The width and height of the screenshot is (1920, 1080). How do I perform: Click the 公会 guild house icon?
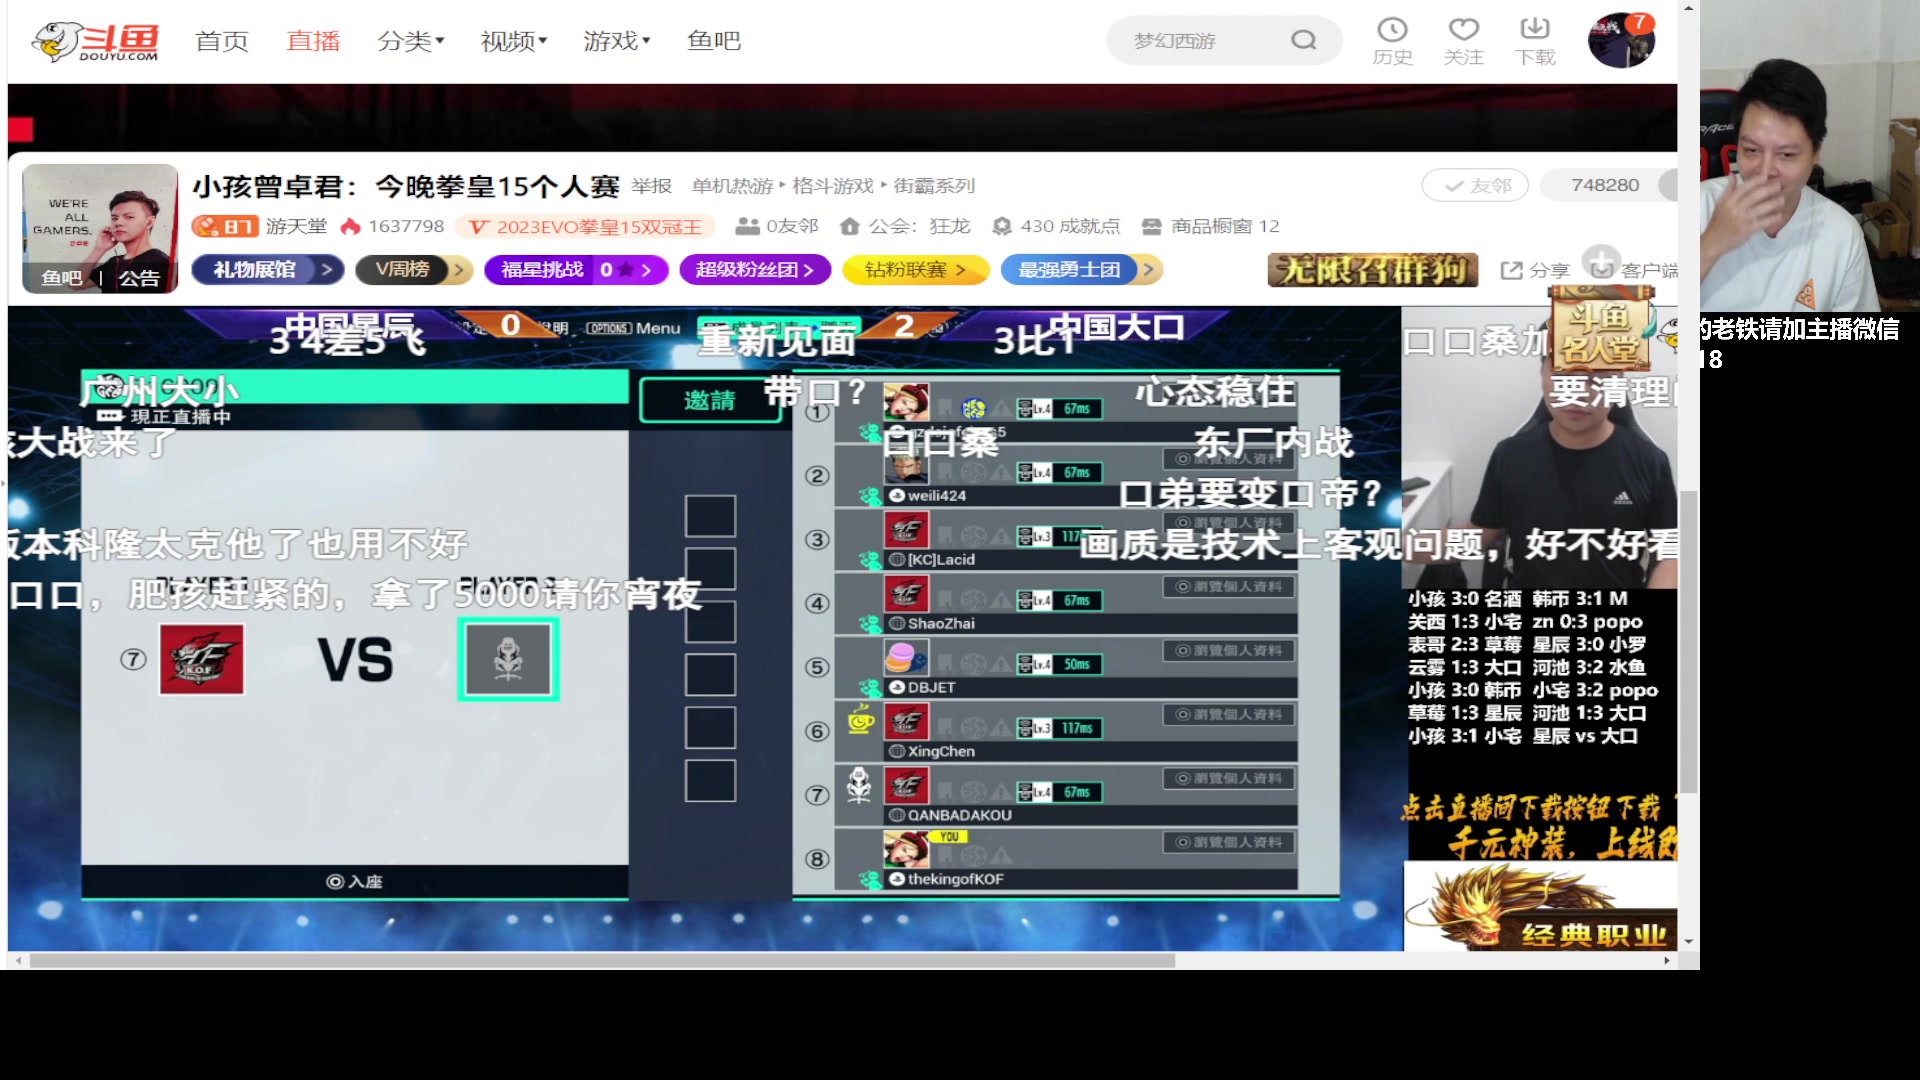click(x=850, y=227)
